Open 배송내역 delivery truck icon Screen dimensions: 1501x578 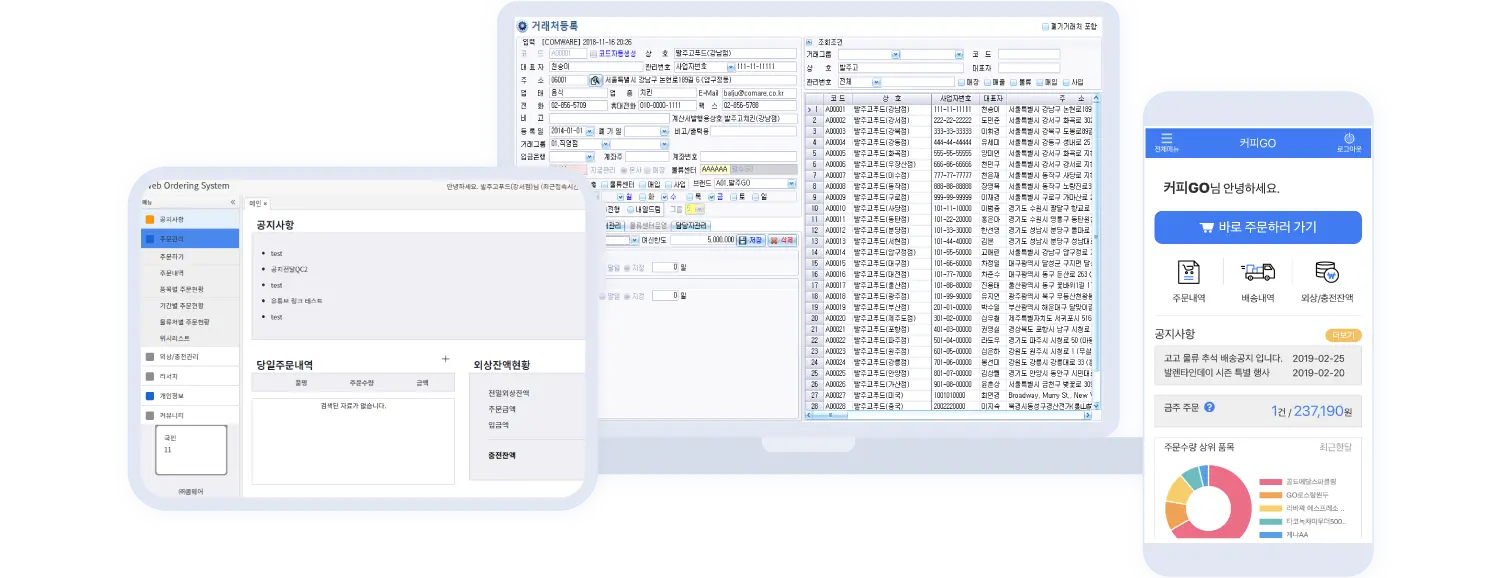click(x=1257, y=273)
